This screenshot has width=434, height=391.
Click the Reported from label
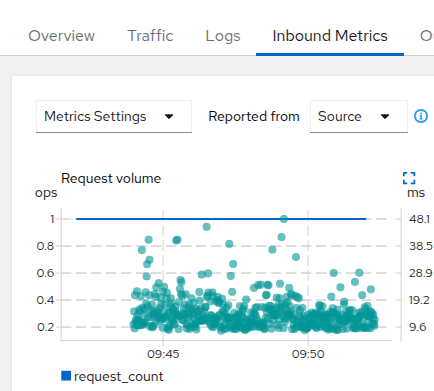pos(254,116)
